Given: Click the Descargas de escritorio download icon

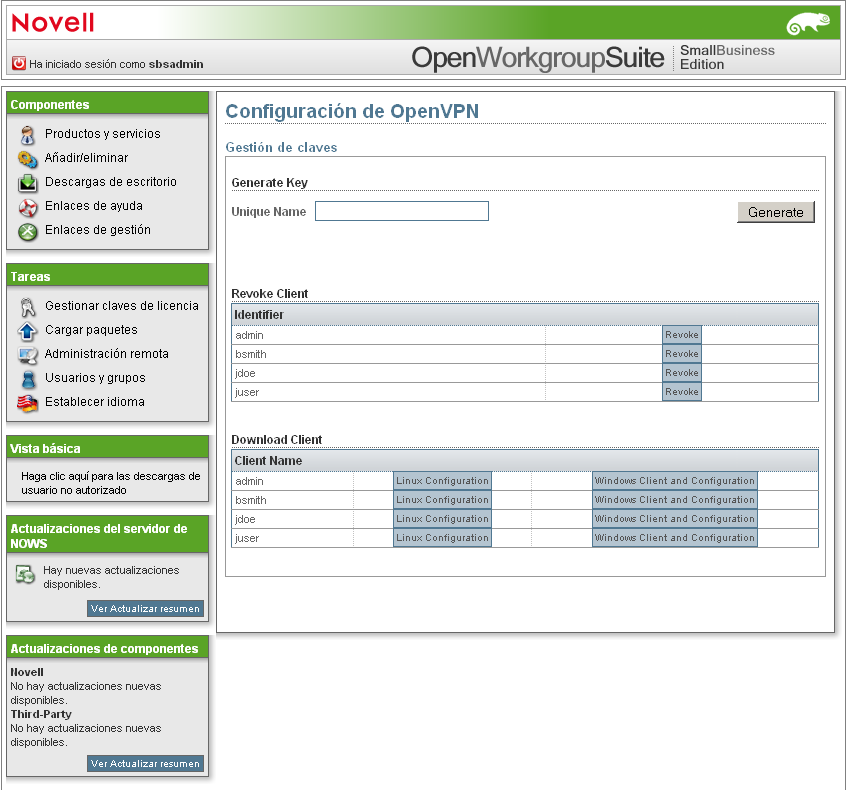Looking at the screenshot, I should (28, 183).
